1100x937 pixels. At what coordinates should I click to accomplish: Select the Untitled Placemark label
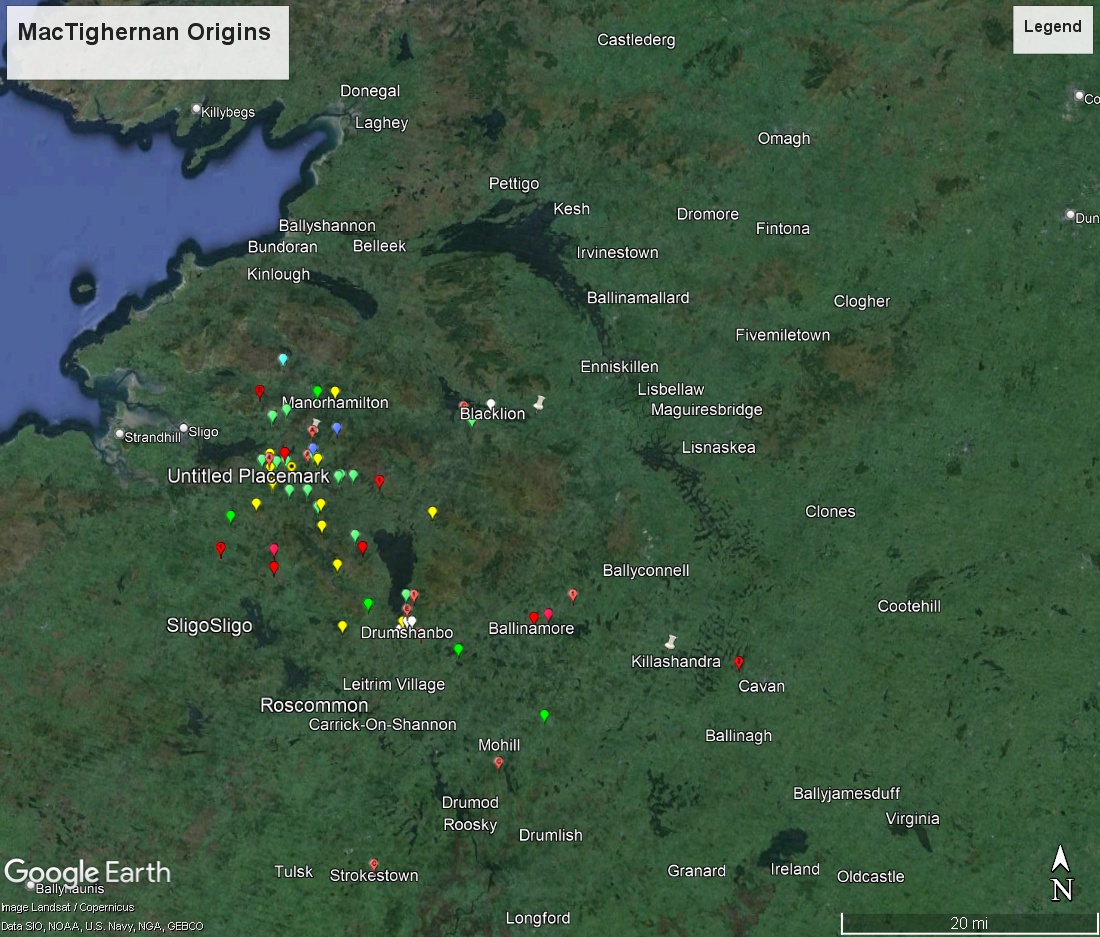coord(248,476)
